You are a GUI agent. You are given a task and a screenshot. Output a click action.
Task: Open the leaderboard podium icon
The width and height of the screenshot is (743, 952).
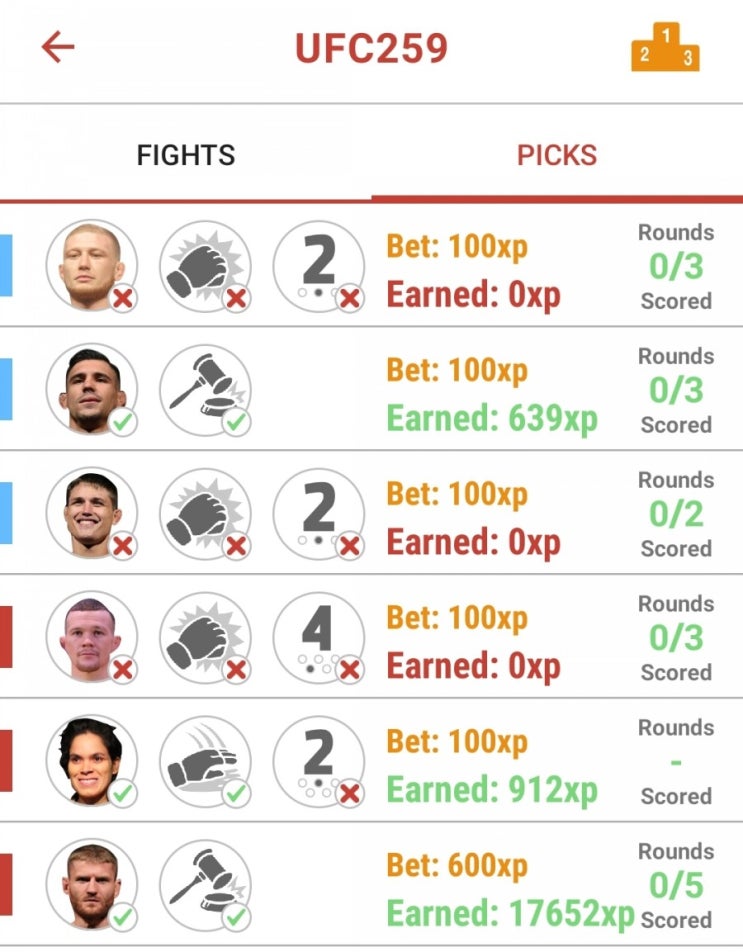665,47
